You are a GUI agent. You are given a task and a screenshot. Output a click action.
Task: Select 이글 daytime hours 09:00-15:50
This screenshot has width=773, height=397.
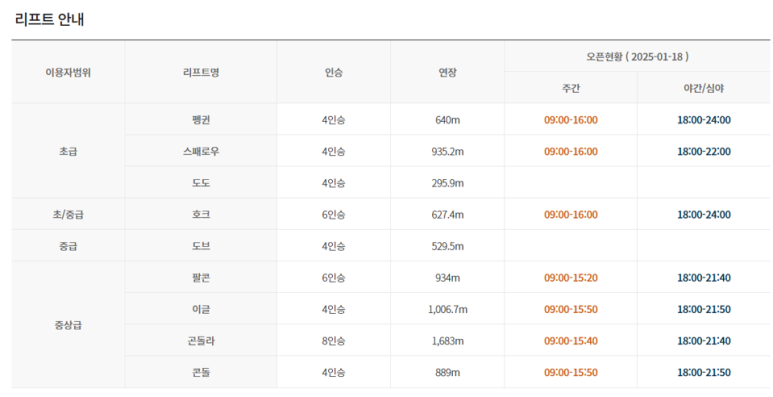tap(571, 309)
